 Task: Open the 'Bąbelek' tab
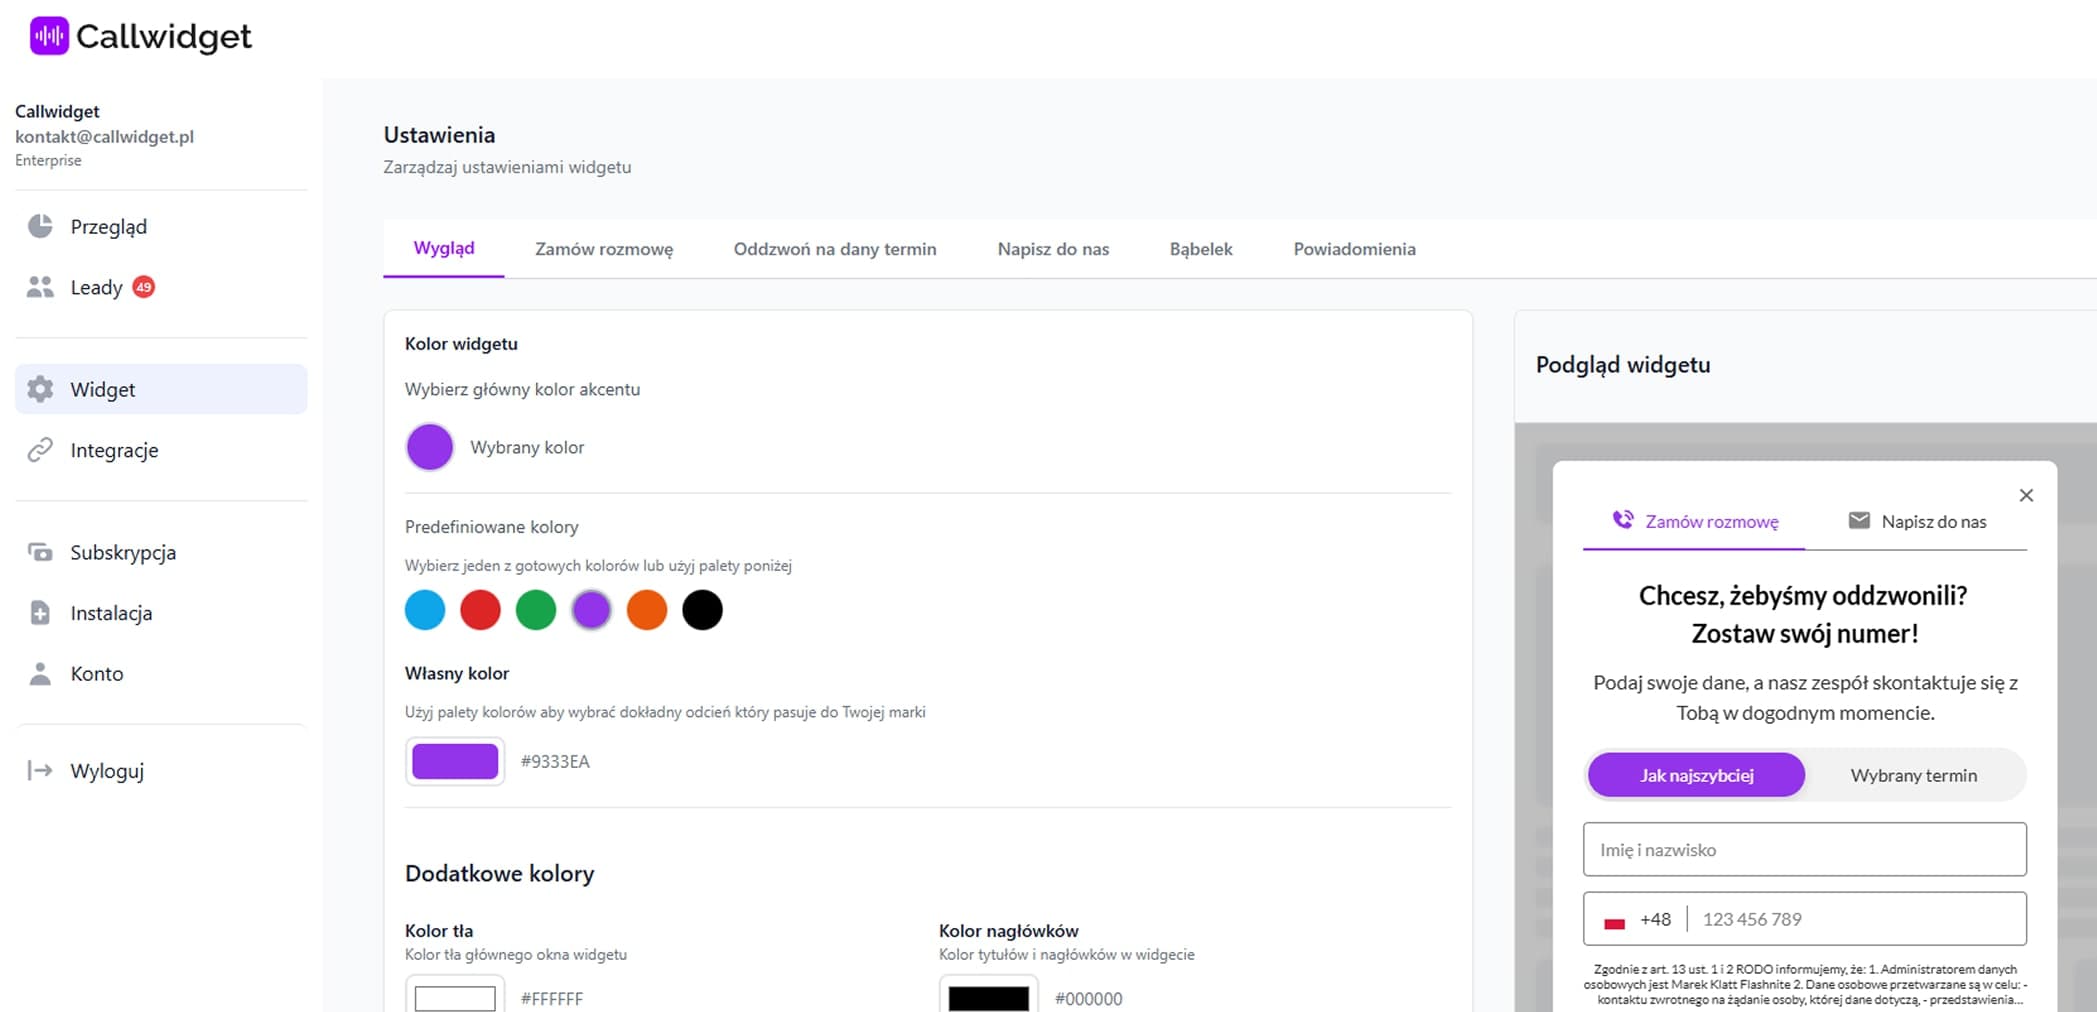click(x=1200, y=249)
